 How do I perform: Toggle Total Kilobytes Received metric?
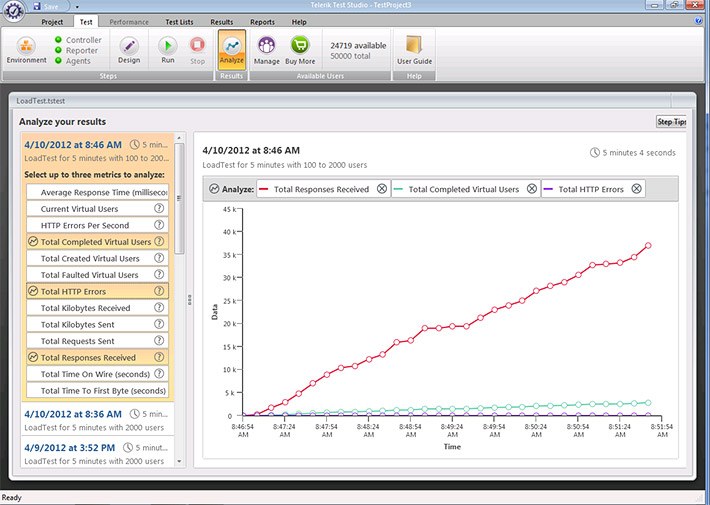point(97,308)
